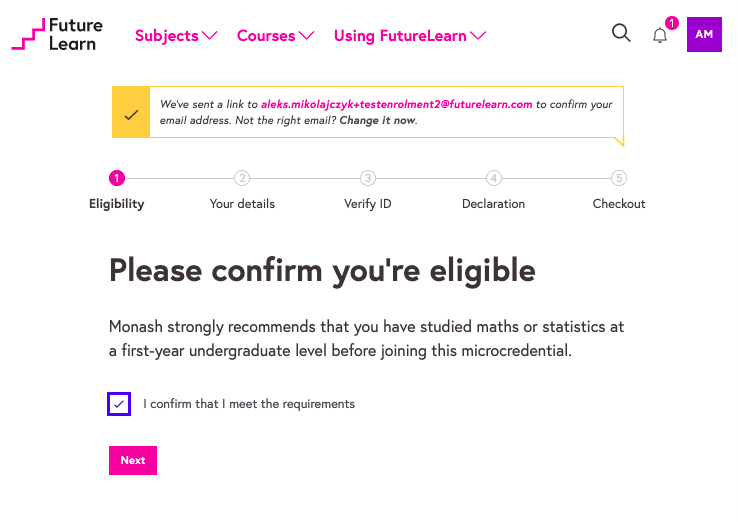Open the search magnifier icon
This screenshot has height=522, width=738.
click(621, 34)
